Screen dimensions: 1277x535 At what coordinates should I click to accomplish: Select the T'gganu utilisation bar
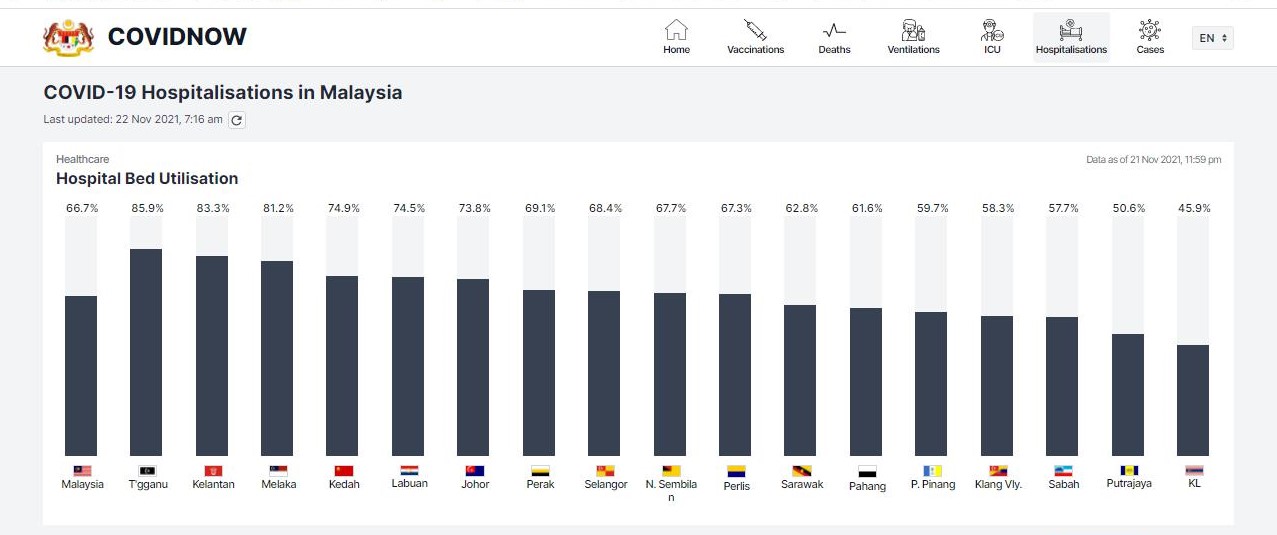tap(146, 352)
